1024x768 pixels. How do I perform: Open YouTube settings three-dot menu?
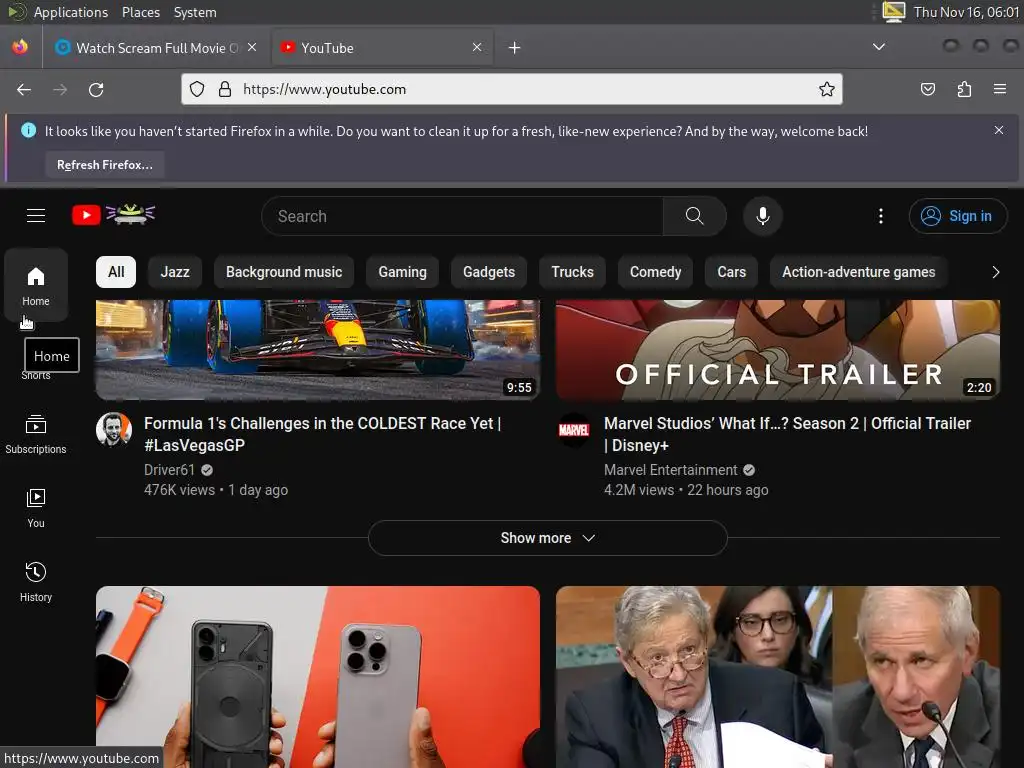tap(880, 216)
